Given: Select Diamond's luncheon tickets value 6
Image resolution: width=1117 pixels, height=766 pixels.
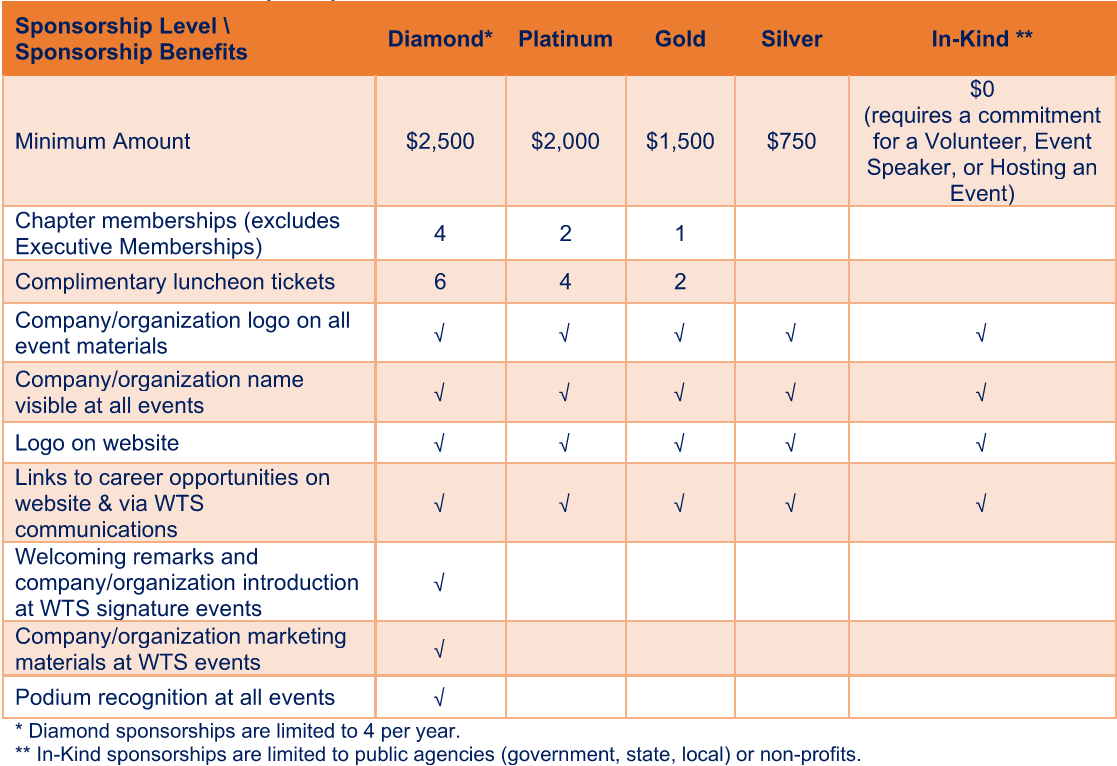Looking at the screenshot, I should (x=440, y=282).
